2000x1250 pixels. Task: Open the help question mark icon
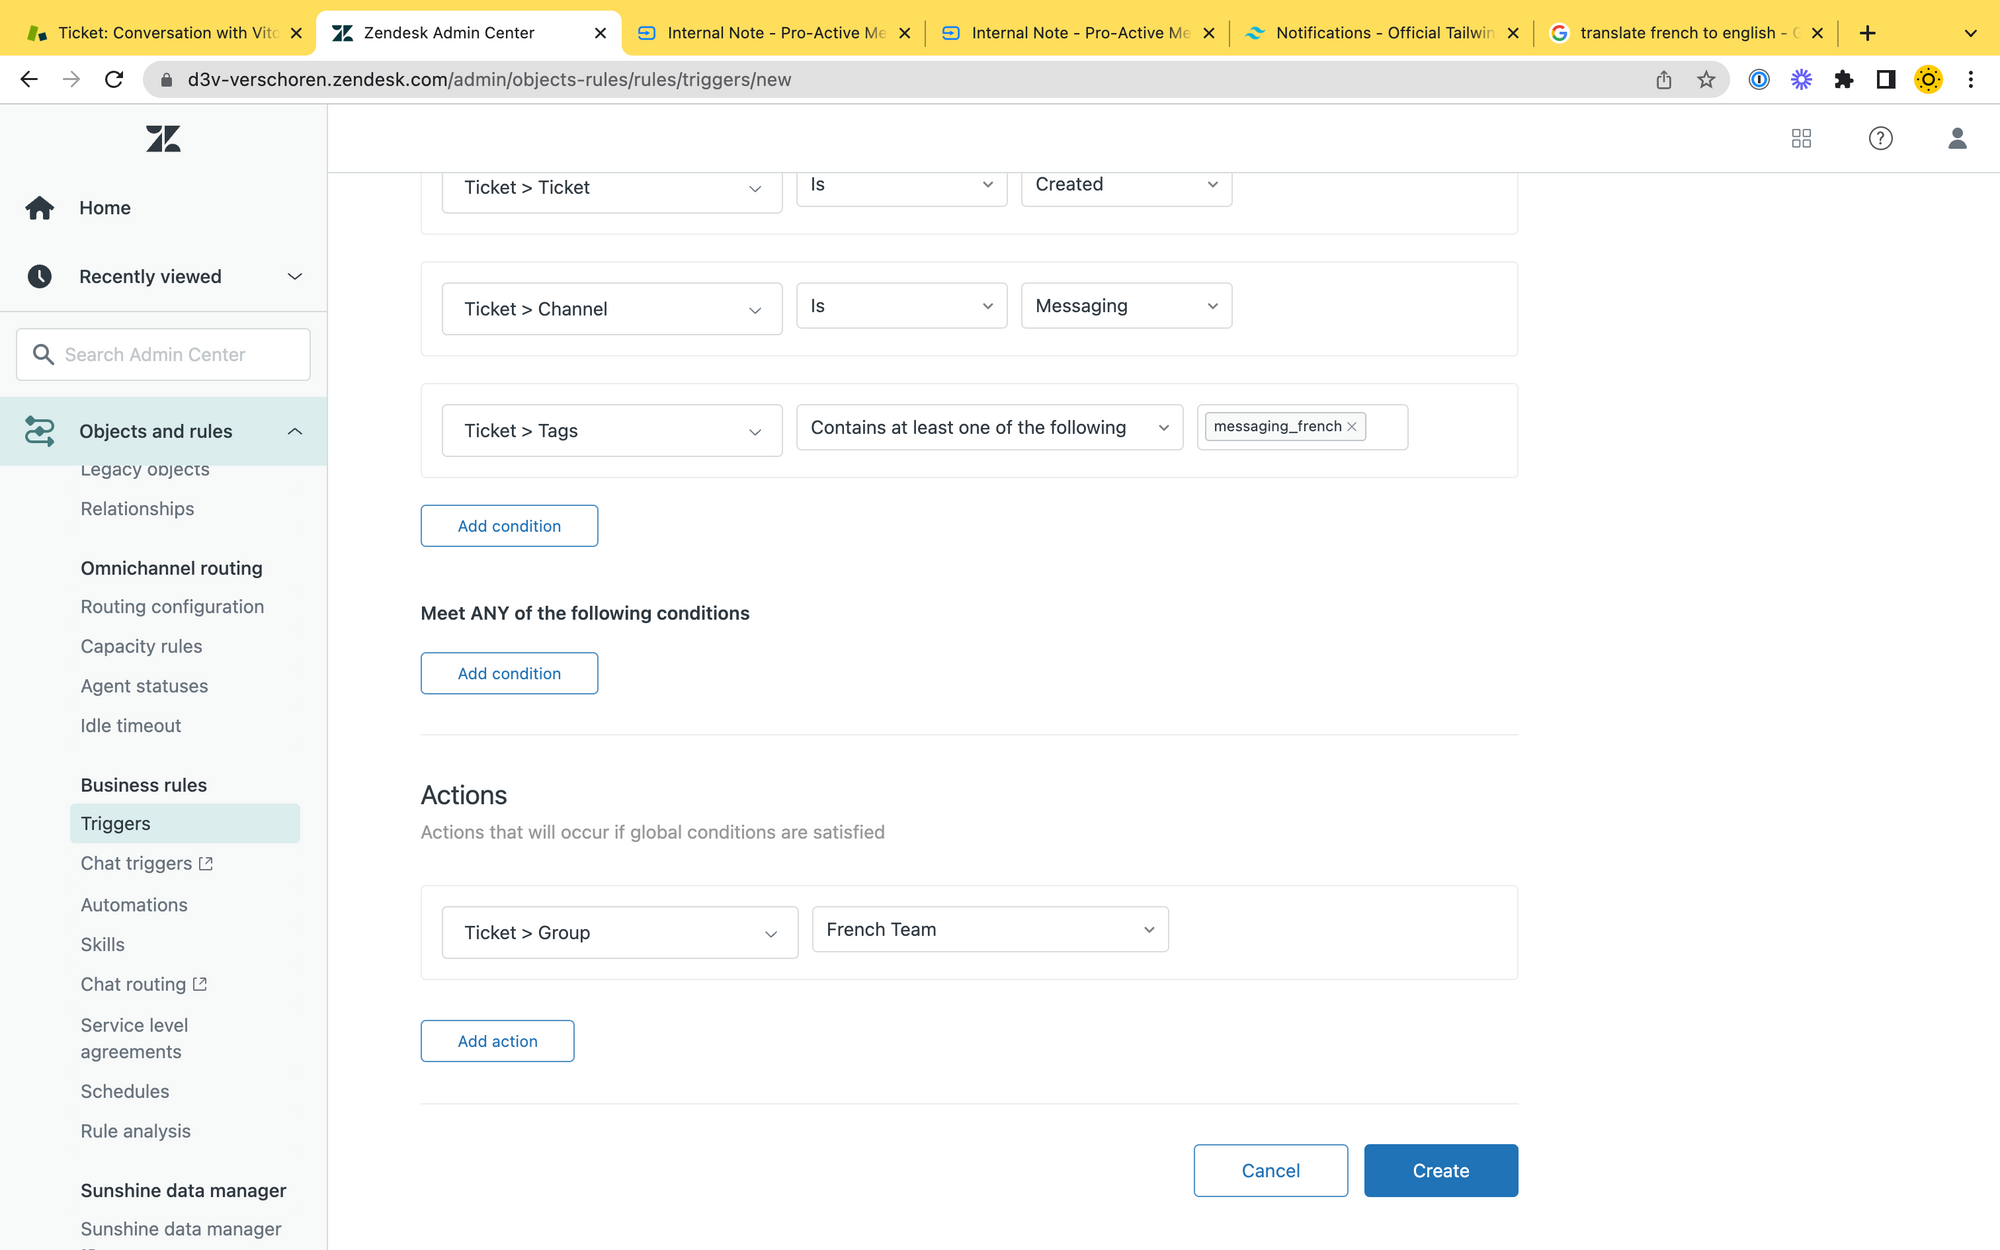[1880, 138]
